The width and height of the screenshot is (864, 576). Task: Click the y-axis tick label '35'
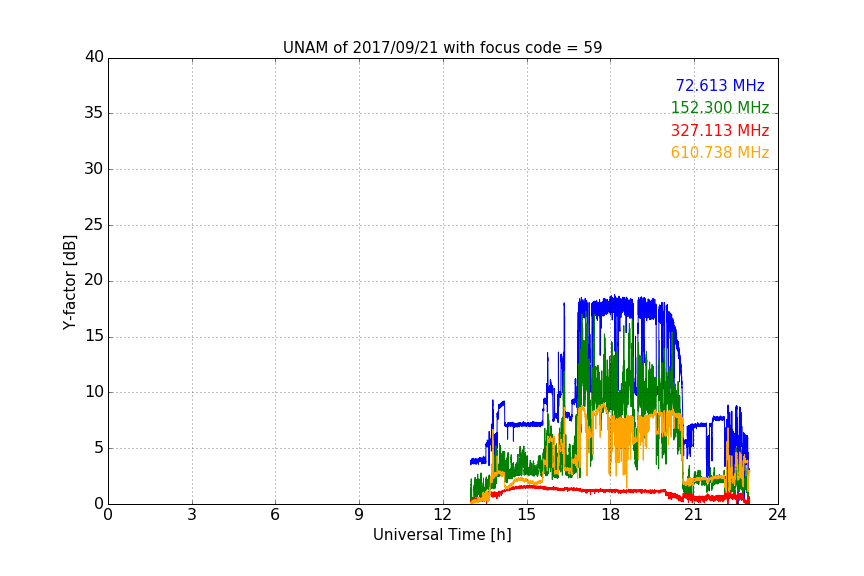pyautogui.click(x=94, y=113)
